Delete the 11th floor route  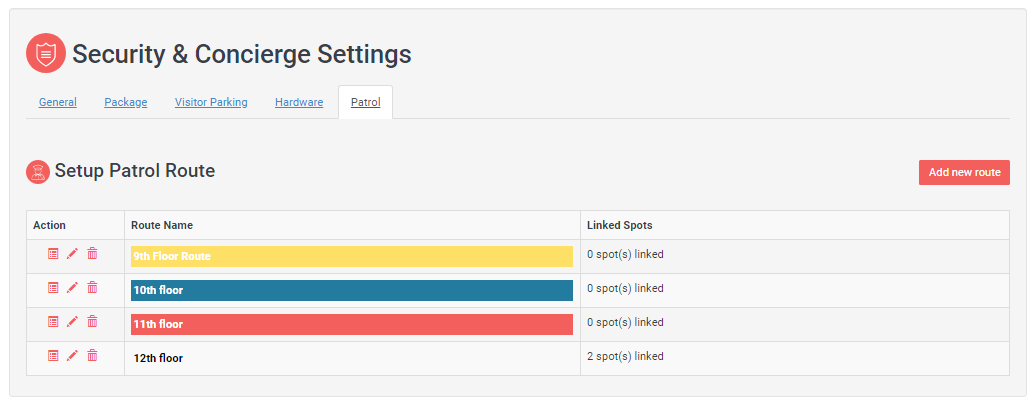click(x=92, y=322)
